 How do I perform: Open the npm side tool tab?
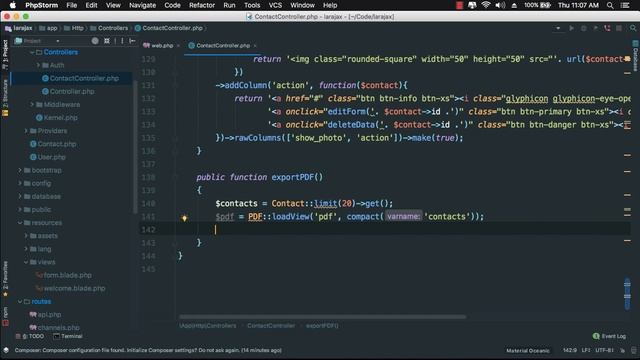(5, 316)
